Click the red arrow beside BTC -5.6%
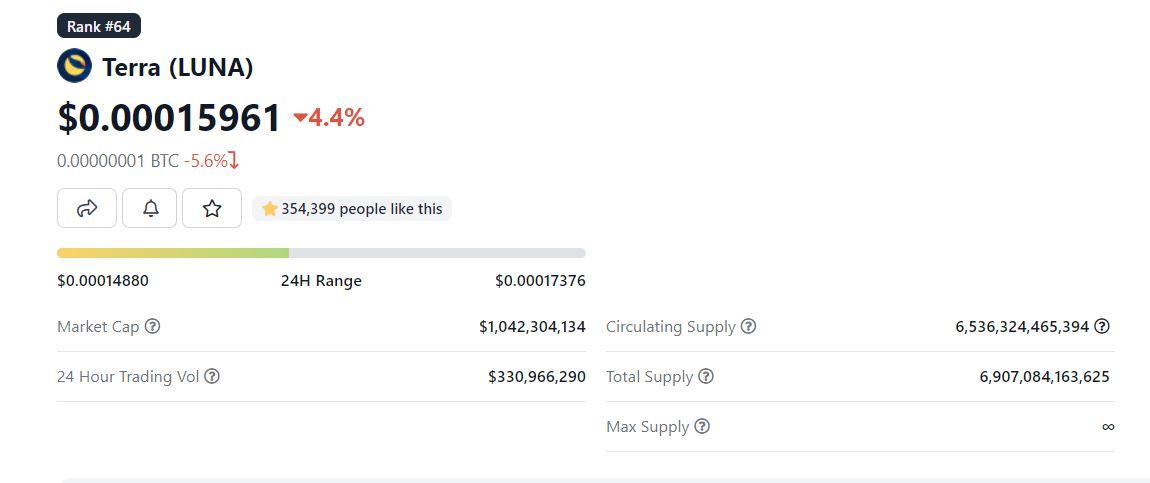This screenshot has width=1150, height=483. click(234, 160)
